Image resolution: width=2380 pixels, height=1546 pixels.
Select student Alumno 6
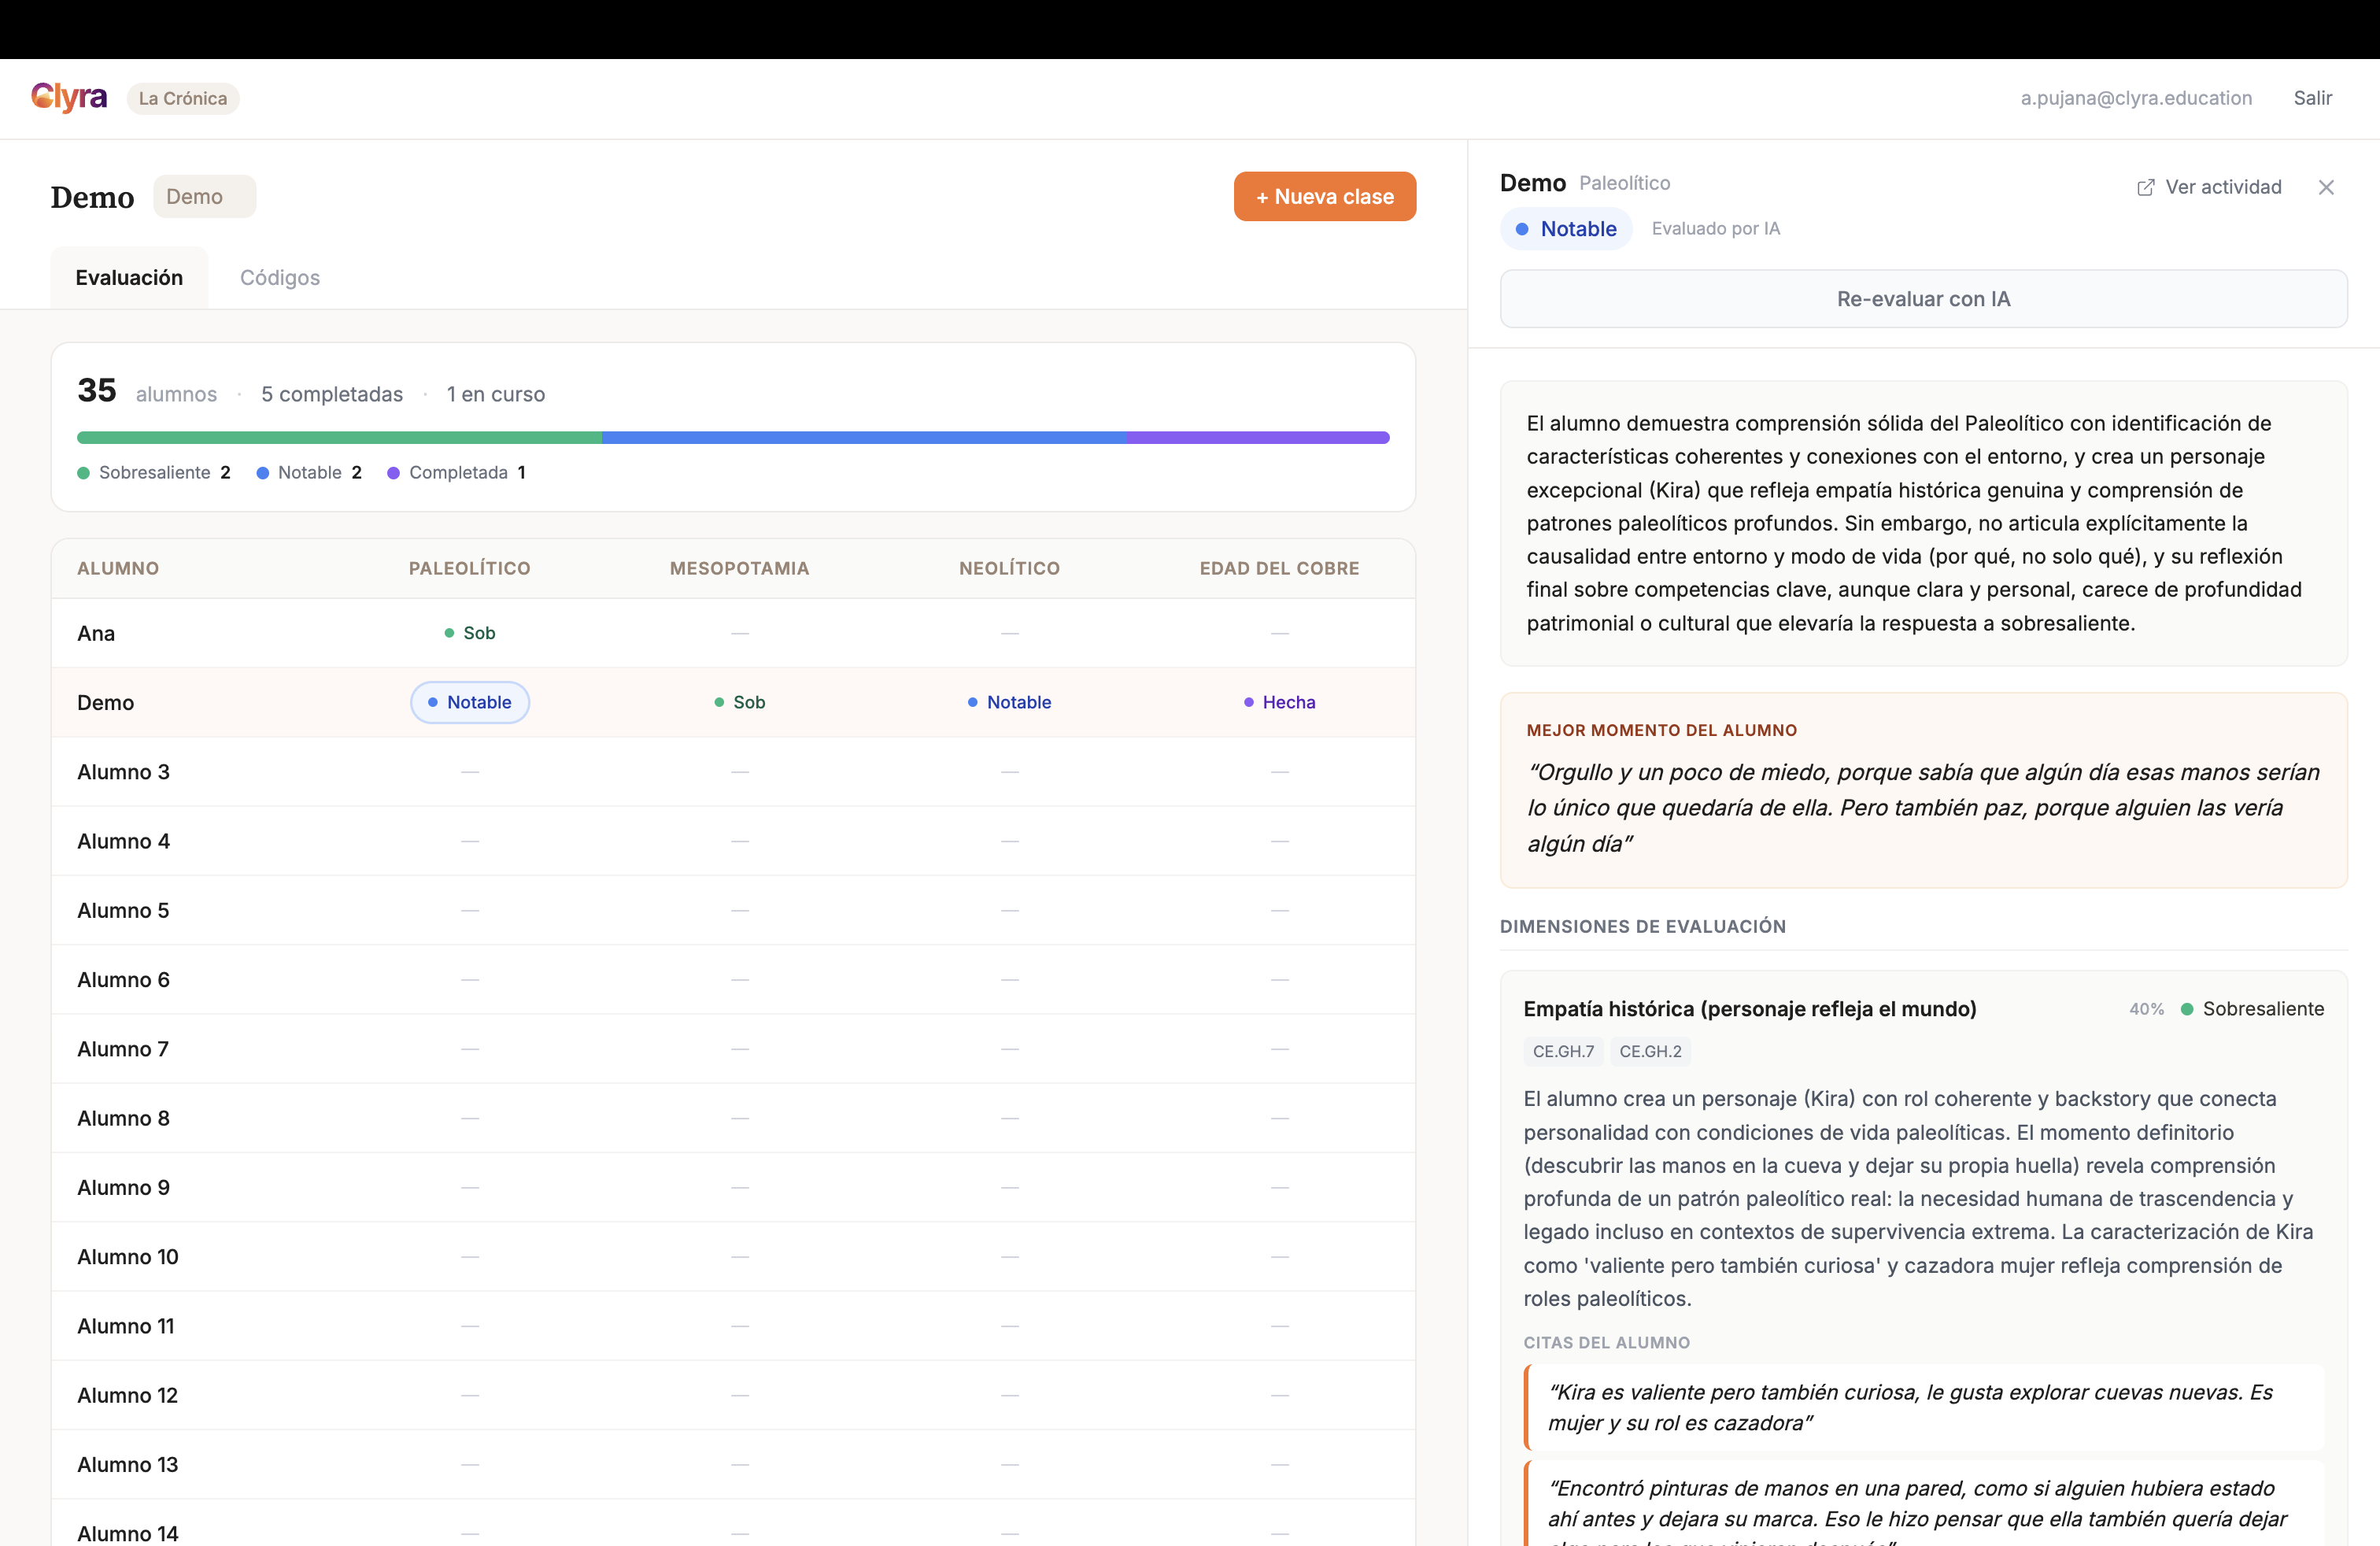[123, 980]
